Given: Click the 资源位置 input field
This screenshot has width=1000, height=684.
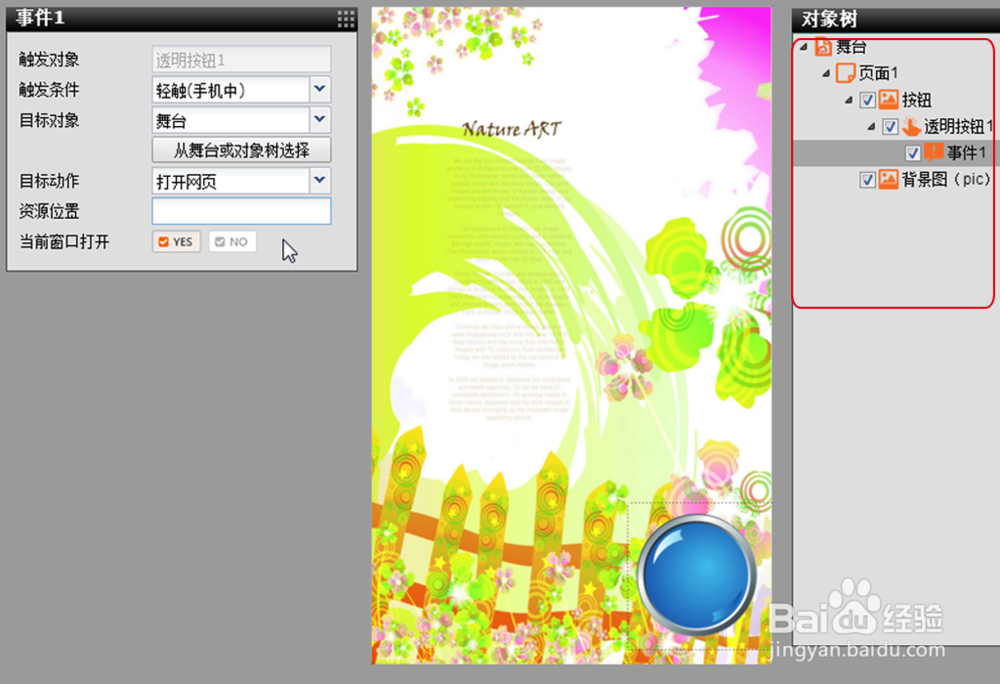Looking at the screenshot, I should (x=241, y=211).
